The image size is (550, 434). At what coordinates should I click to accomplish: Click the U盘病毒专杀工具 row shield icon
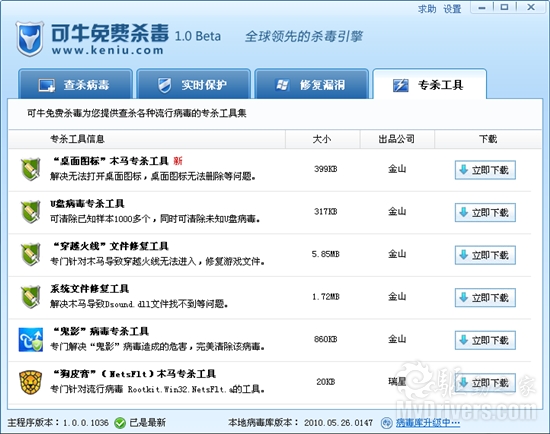click(x=31, y=212)
